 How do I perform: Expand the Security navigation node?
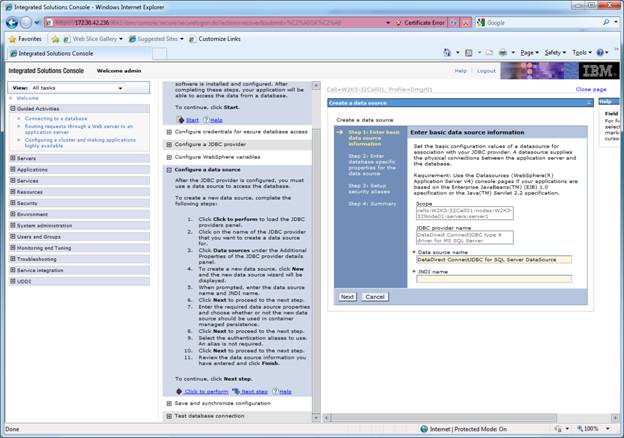(x=13, y=202)
